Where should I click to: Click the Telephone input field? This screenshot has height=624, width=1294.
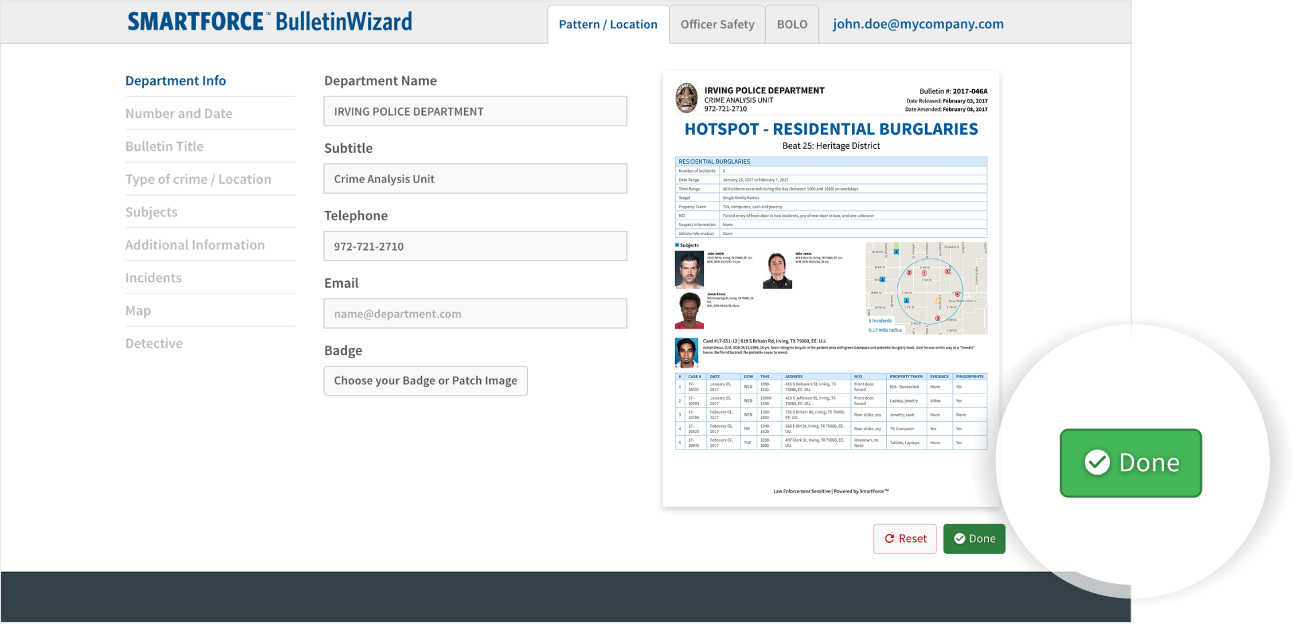[x=475, y=247]
